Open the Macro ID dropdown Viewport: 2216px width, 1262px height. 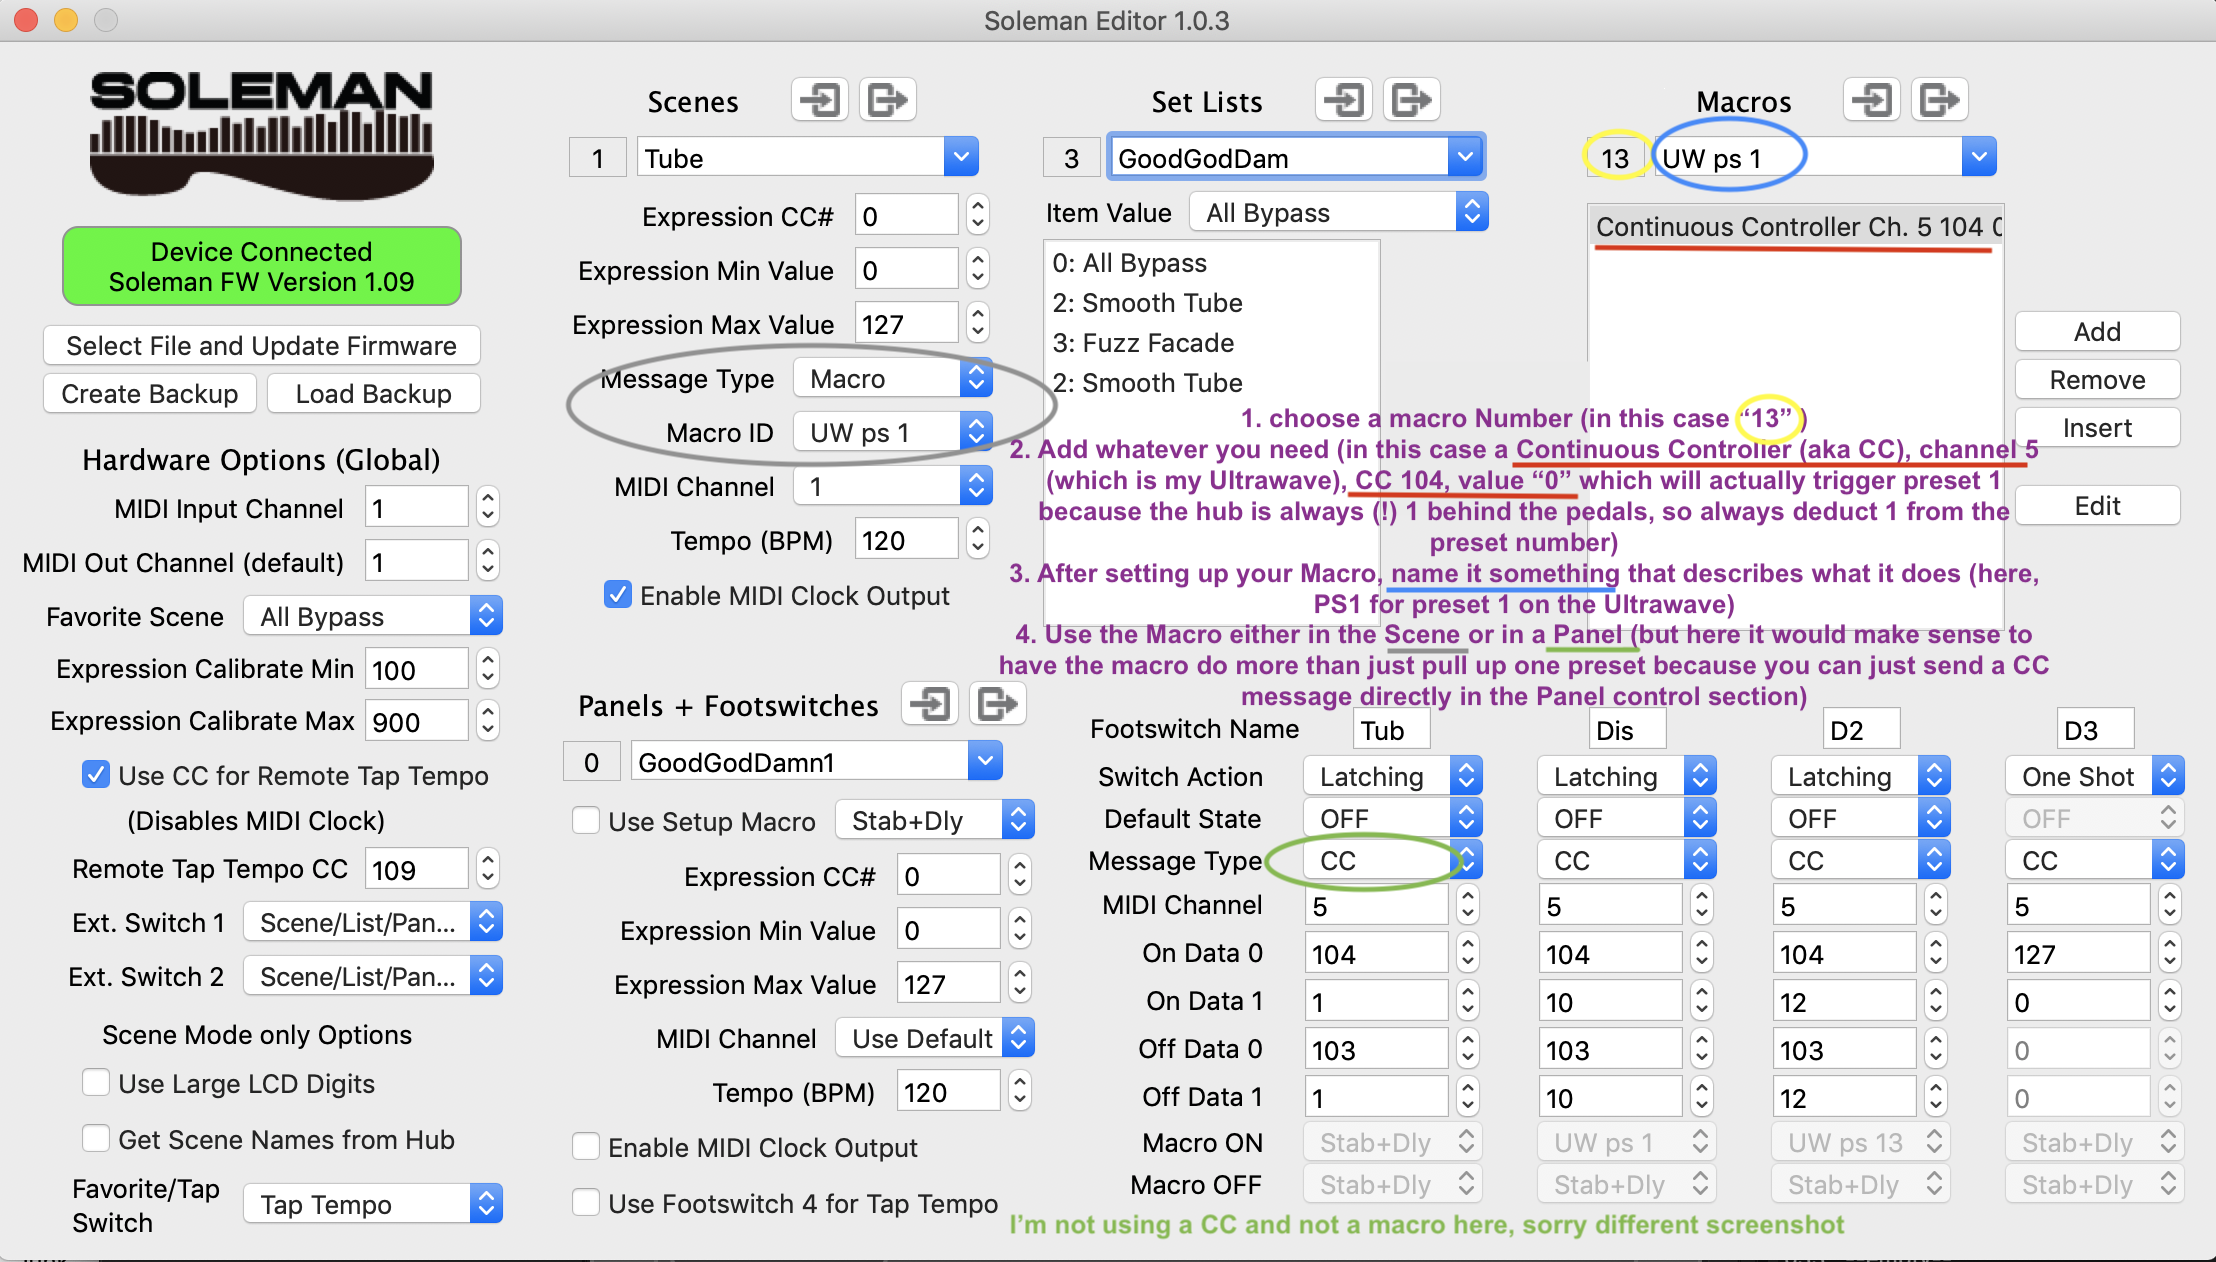[x=893, y=432]
